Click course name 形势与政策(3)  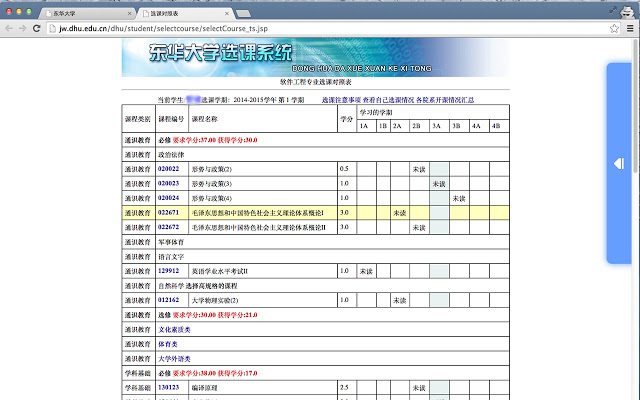click(x=212, y=184)
